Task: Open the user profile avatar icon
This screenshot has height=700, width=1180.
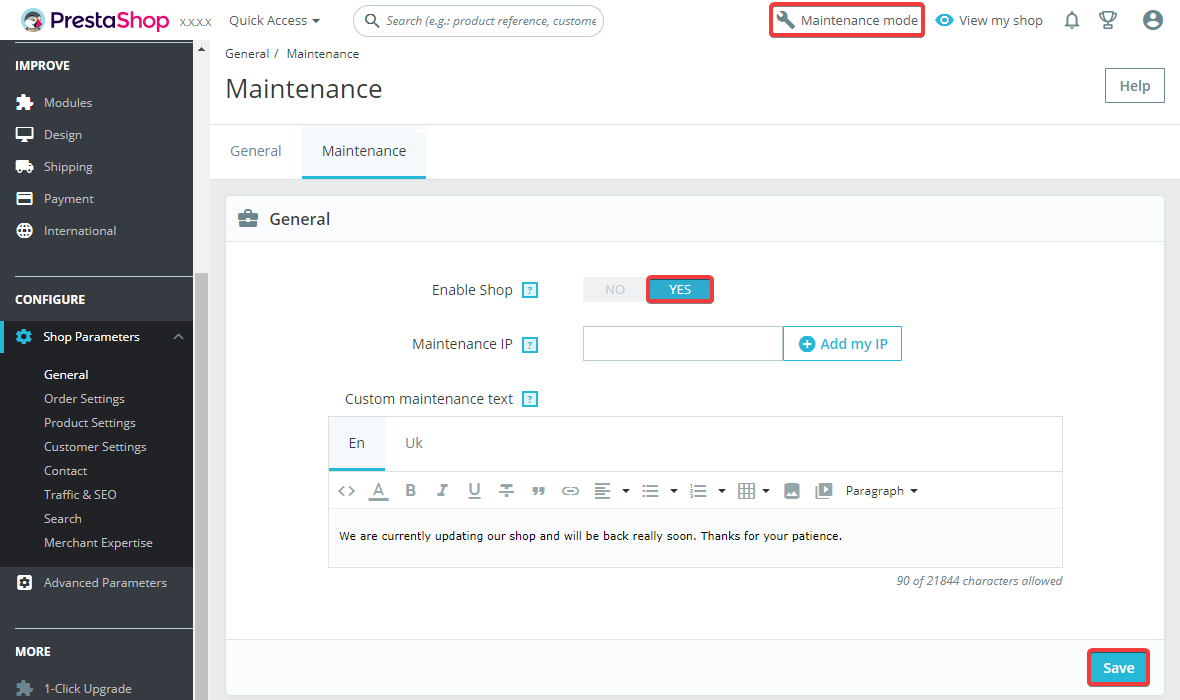Action: [1153, 20]
